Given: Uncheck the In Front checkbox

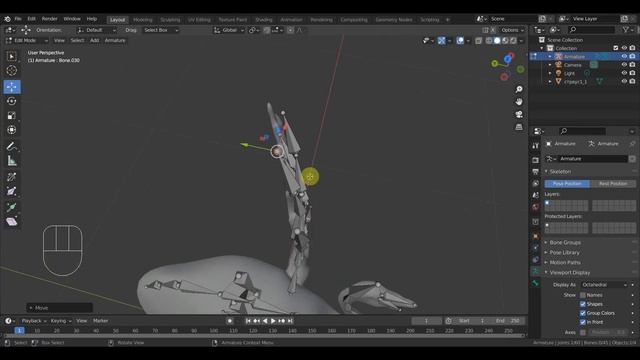Looking at the screenshot, I should point(583,322).
